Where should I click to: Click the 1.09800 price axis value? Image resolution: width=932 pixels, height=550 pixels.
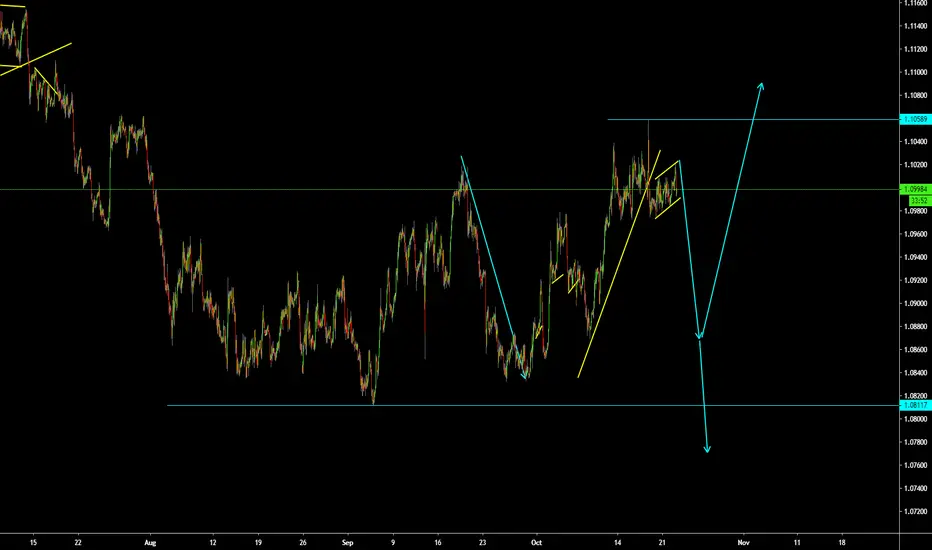pyautogui.click(x=915, y=211)
